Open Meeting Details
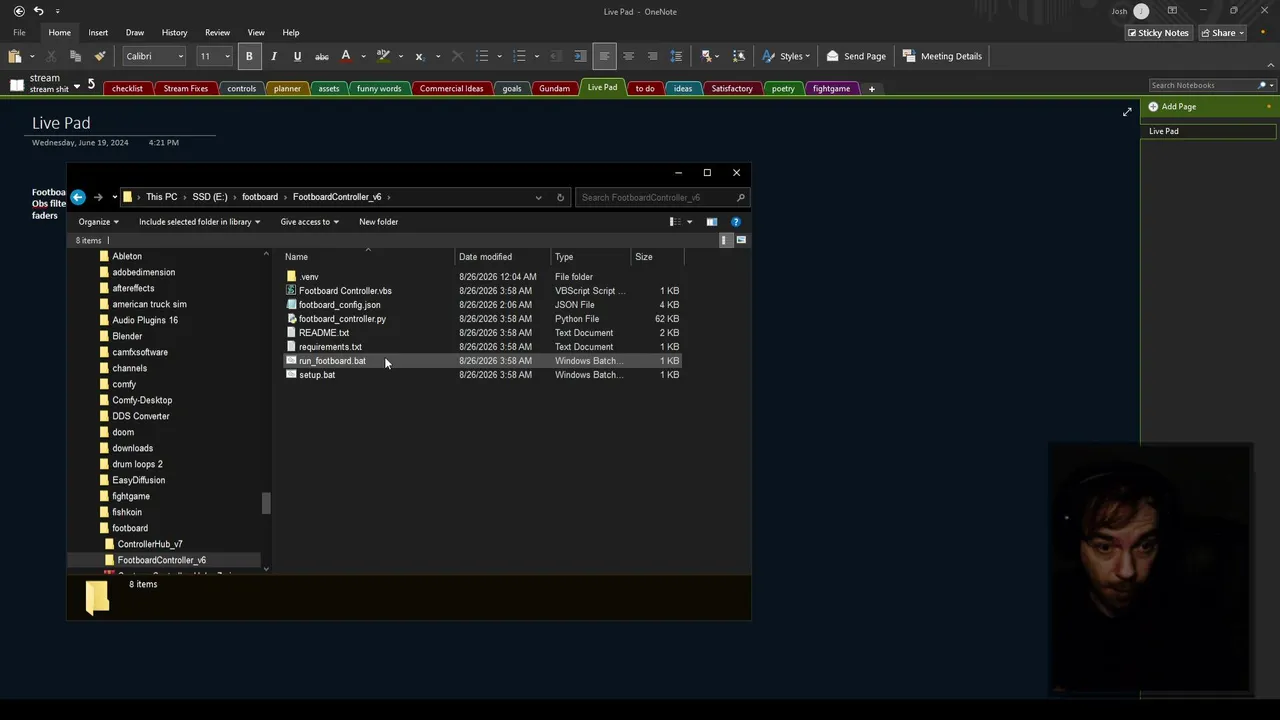This screenshot has width=1280, height=720. pyautogui.click(x=942, y=56)
